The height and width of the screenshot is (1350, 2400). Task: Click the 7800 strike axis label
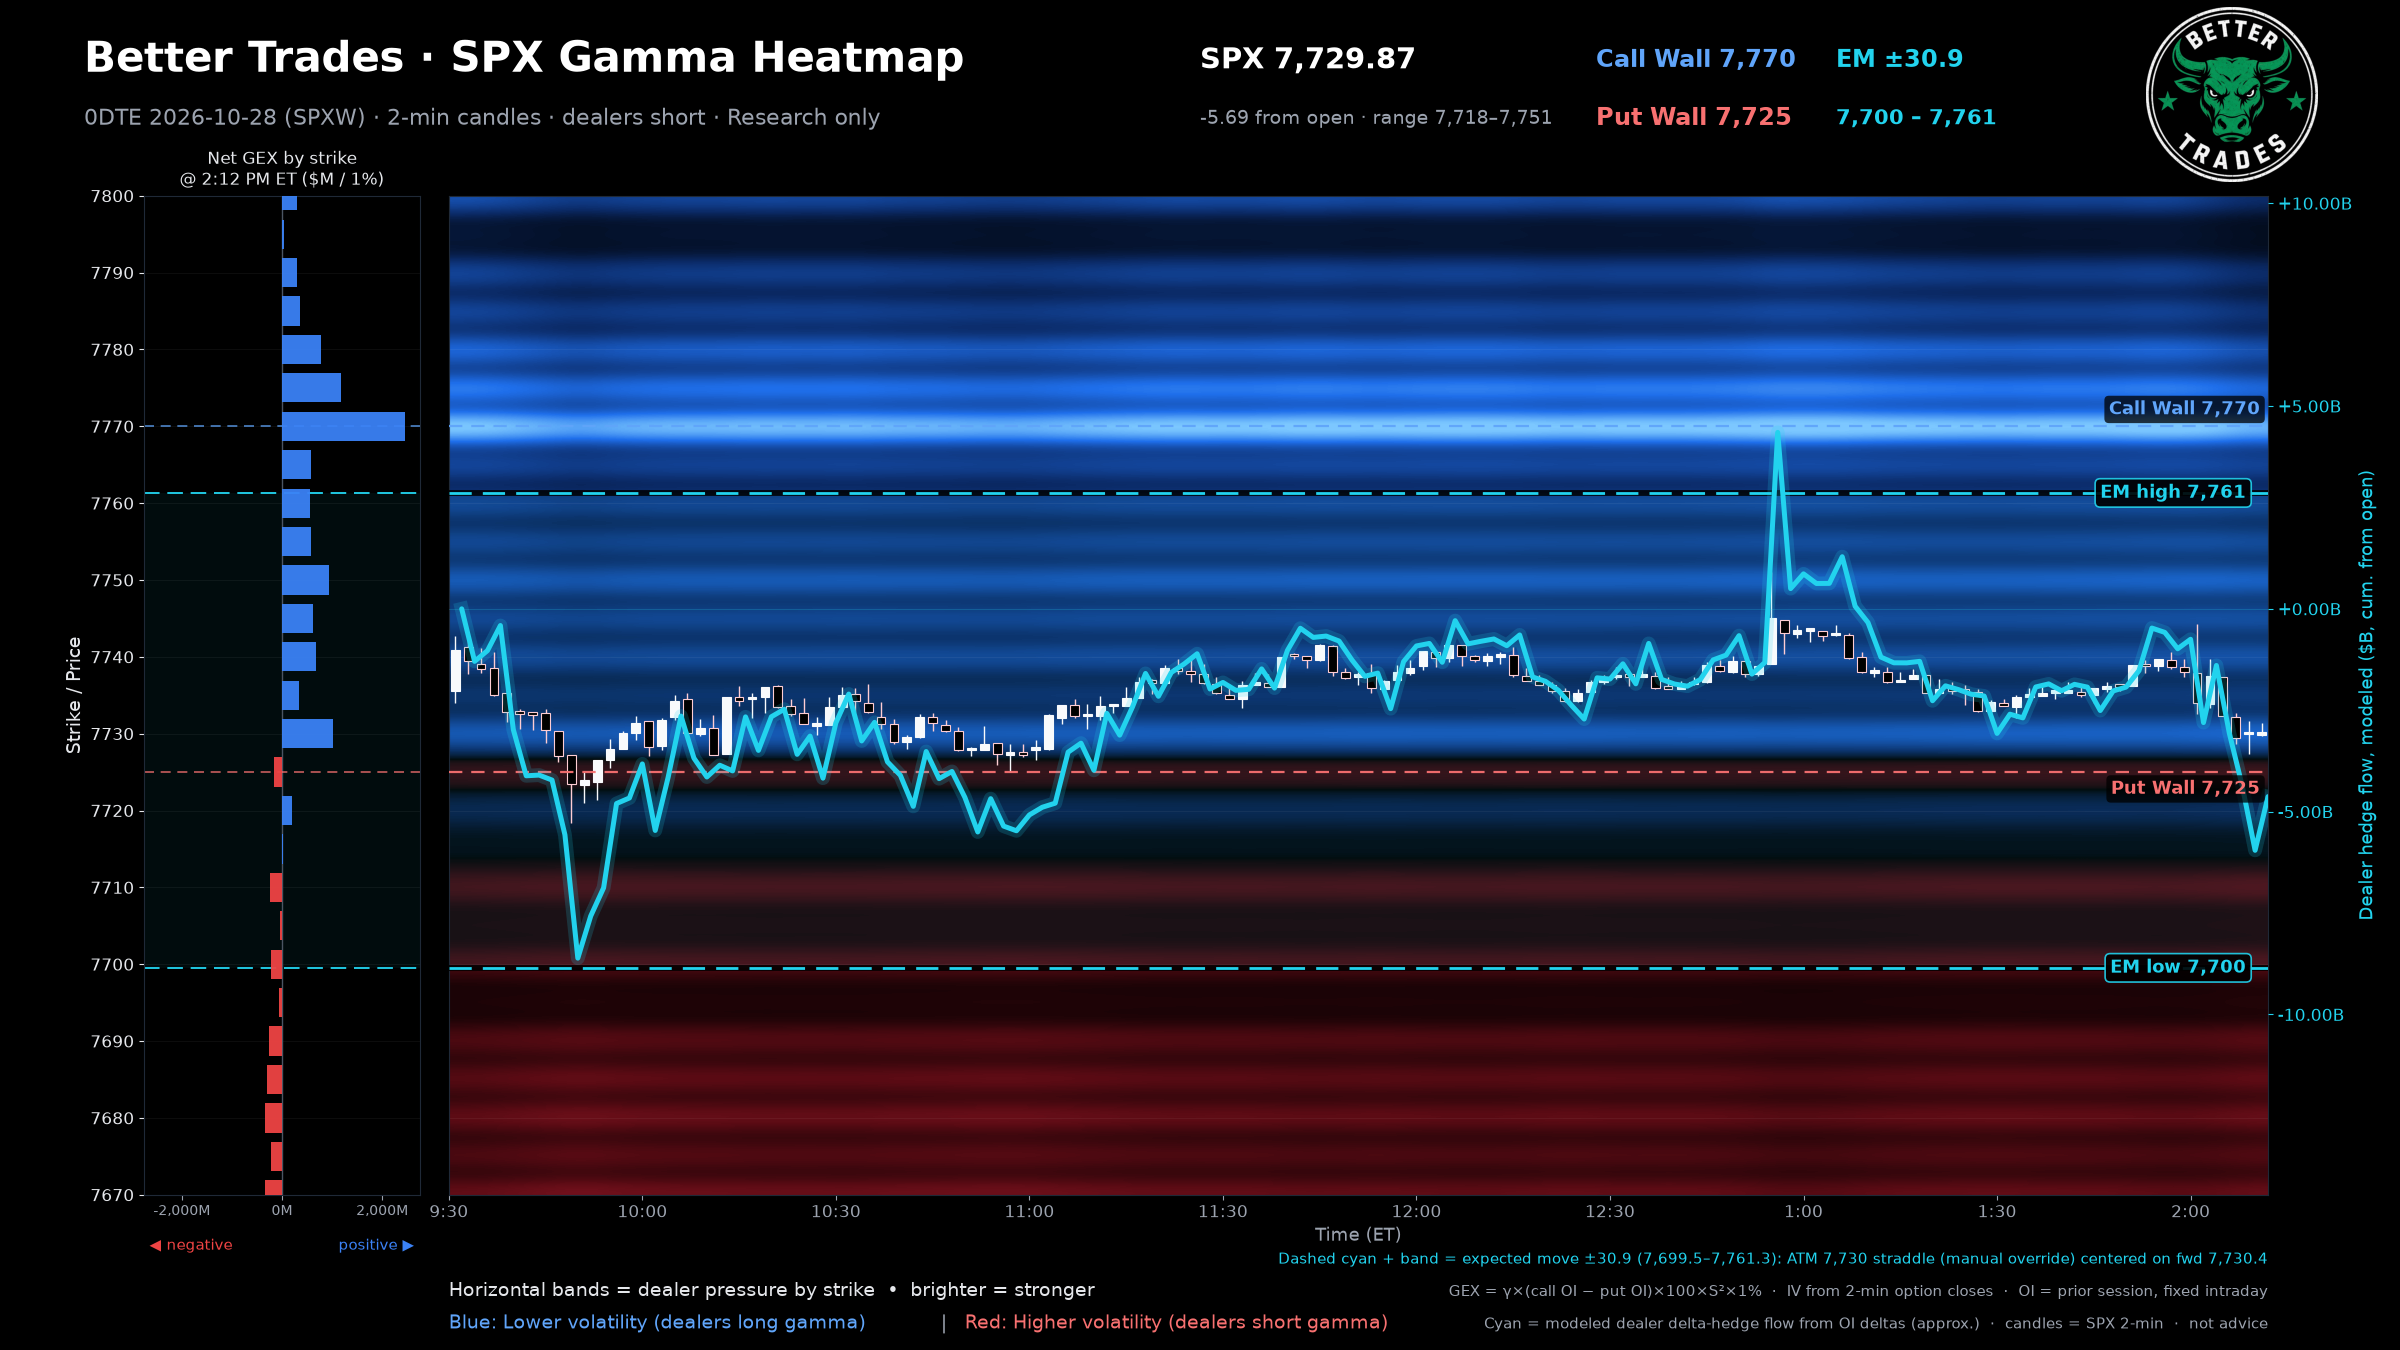pos(111,197)
